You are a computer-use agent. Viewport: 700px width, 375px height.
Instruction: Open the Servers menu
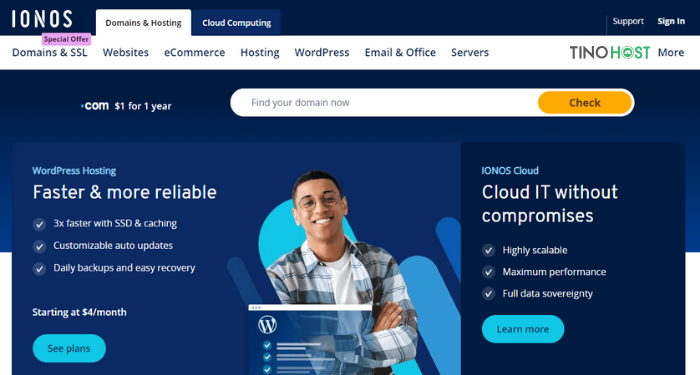pyautogui.click(x=470, y=53)
